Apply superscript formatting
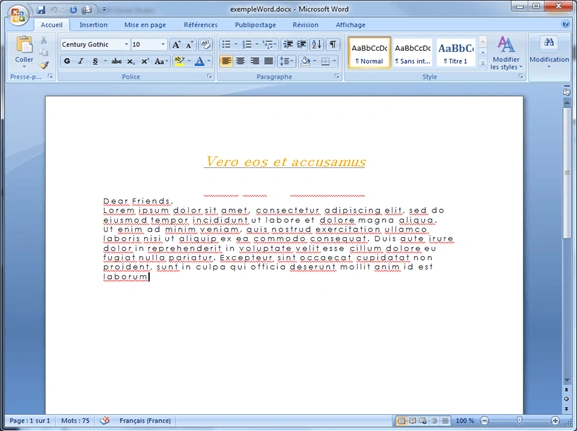Image resolution: width=577 pixels, height=431 pixels. (145, 61)
